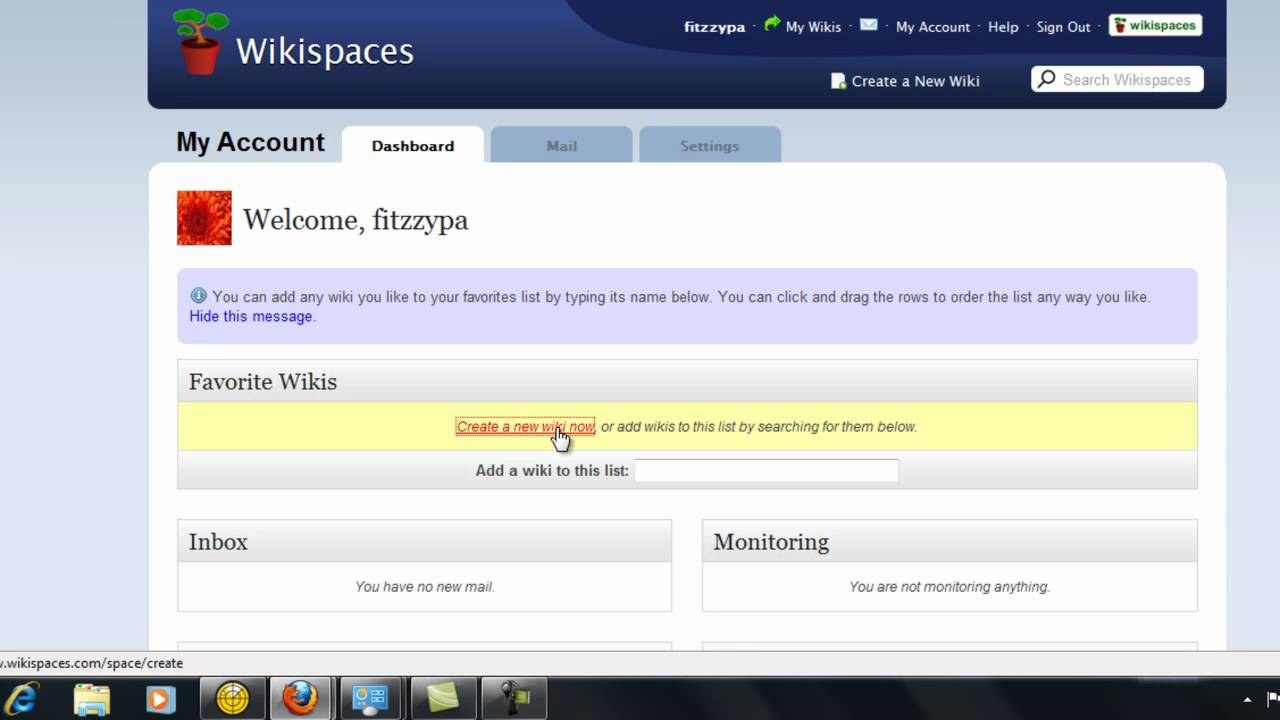Click Sign Out

click(1063, 27)
